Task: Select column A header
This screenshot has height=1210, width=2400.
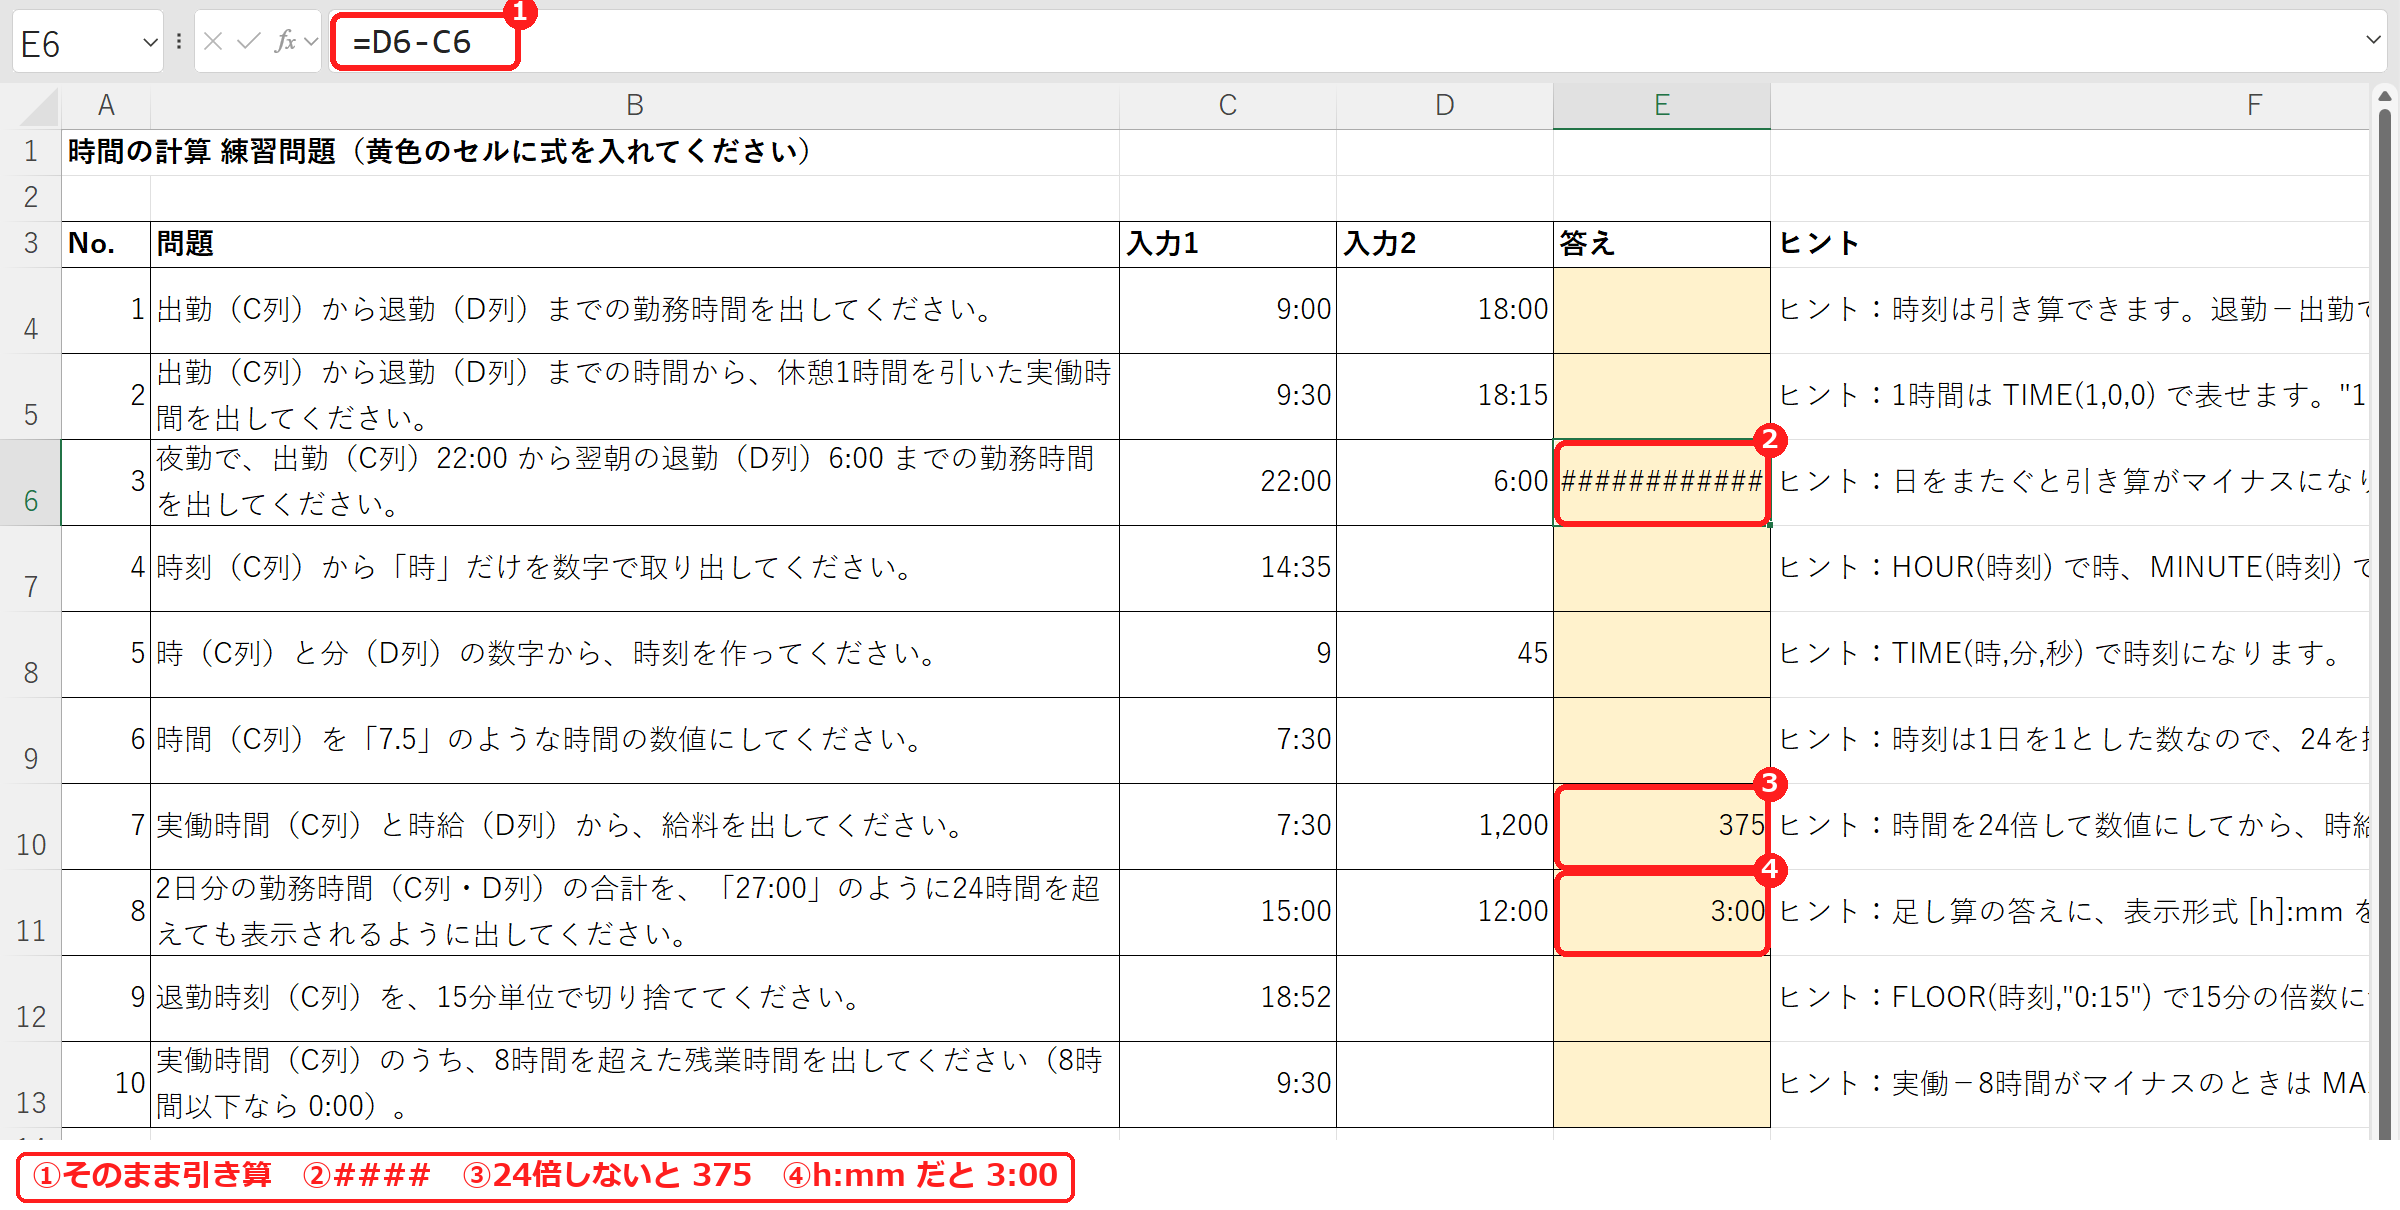Action: point(106,105)
